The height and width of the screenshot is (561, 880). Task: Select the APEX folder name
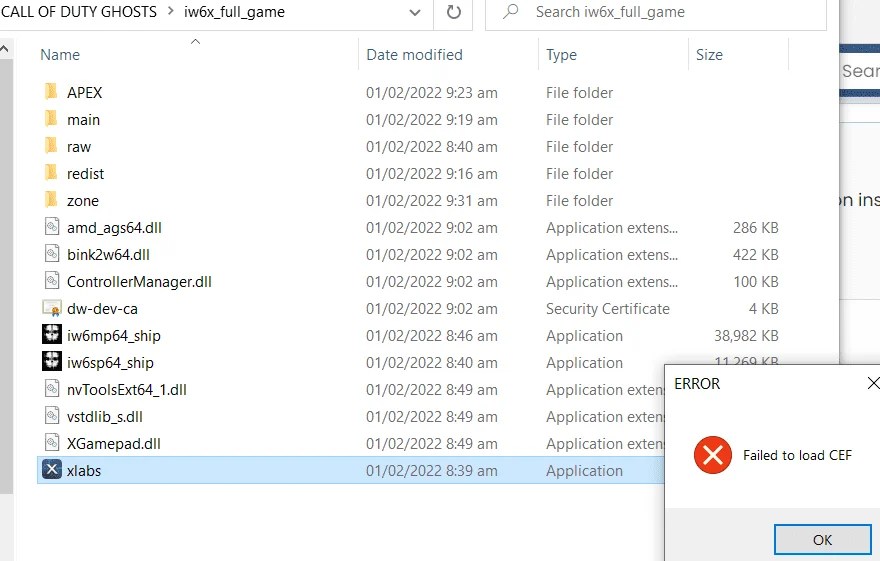coord(84,93)
